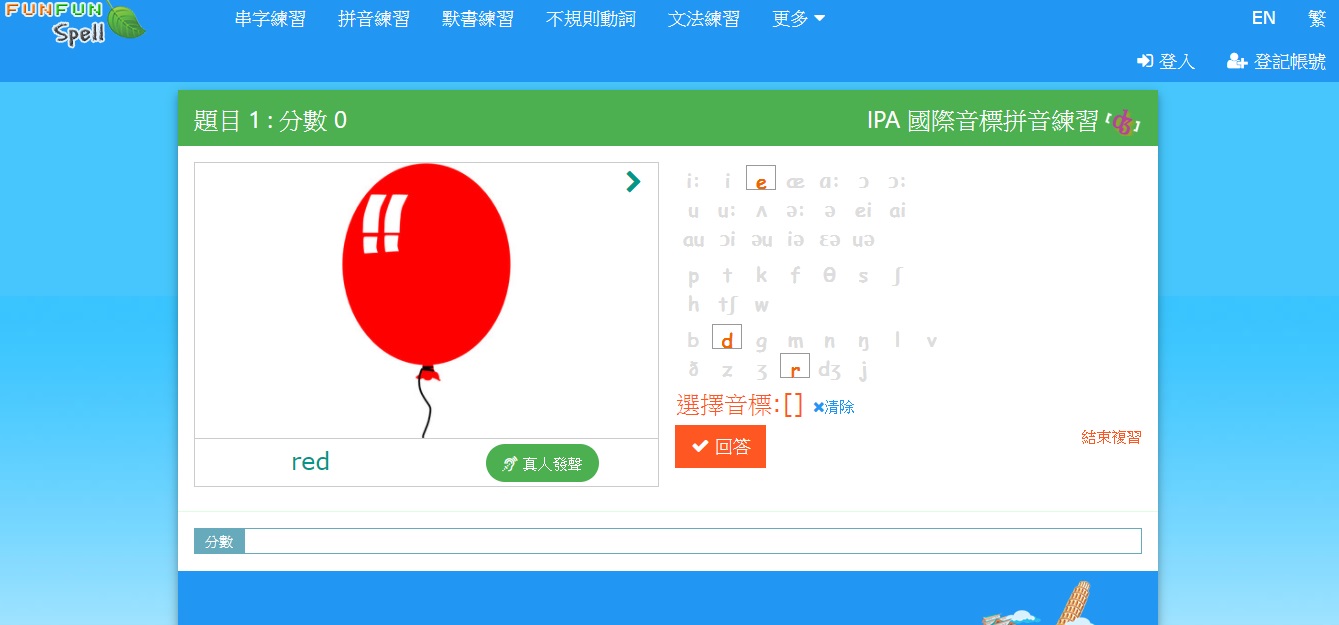Click the phonetic symbol ɛə
The height and width of the screenshot is (625, 1339).
coord(829,240)
